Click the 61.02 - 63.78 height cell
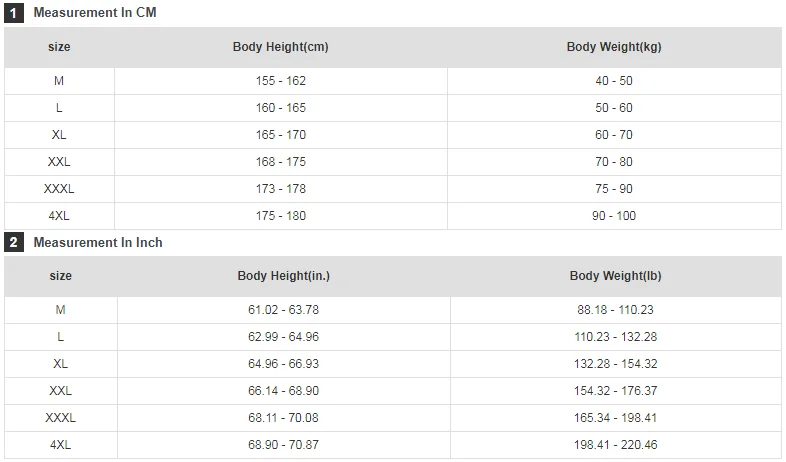This screenshot has width=786, height=462. click(x=283, y=310)
